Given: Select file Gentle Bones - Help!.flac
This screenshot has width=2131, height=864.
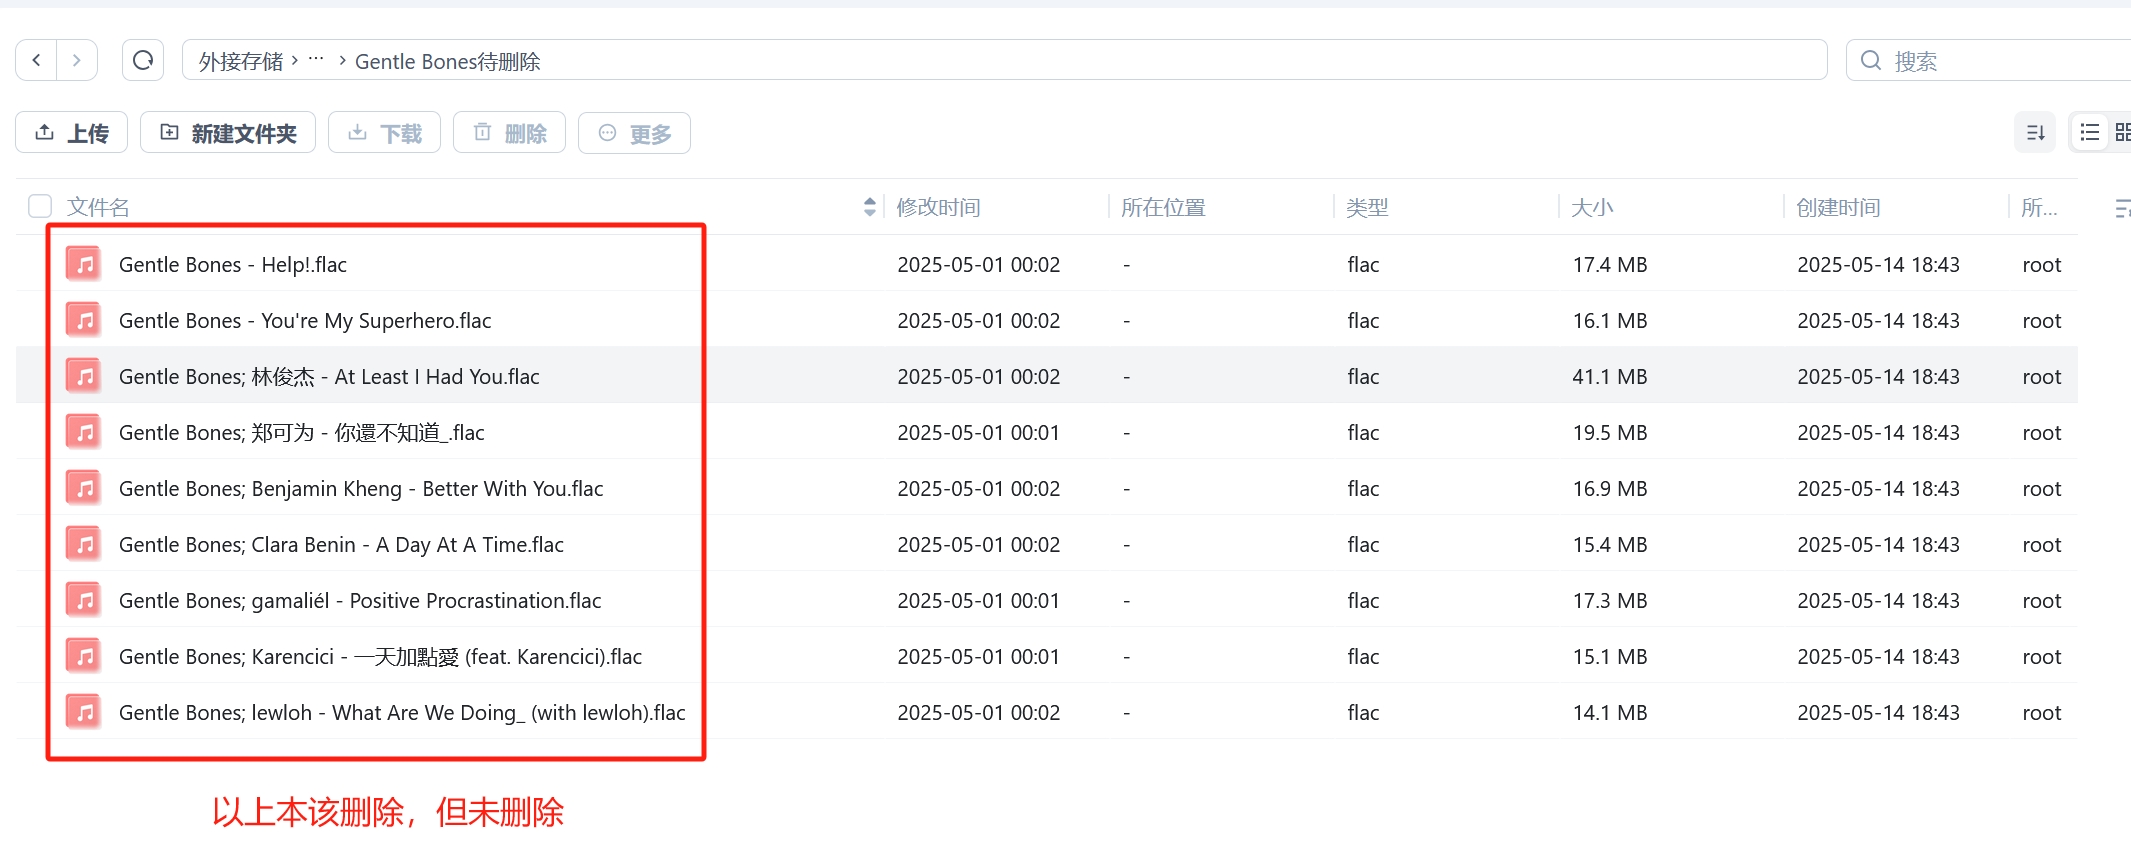Looking at the screenshot, I should pos(233,264).
